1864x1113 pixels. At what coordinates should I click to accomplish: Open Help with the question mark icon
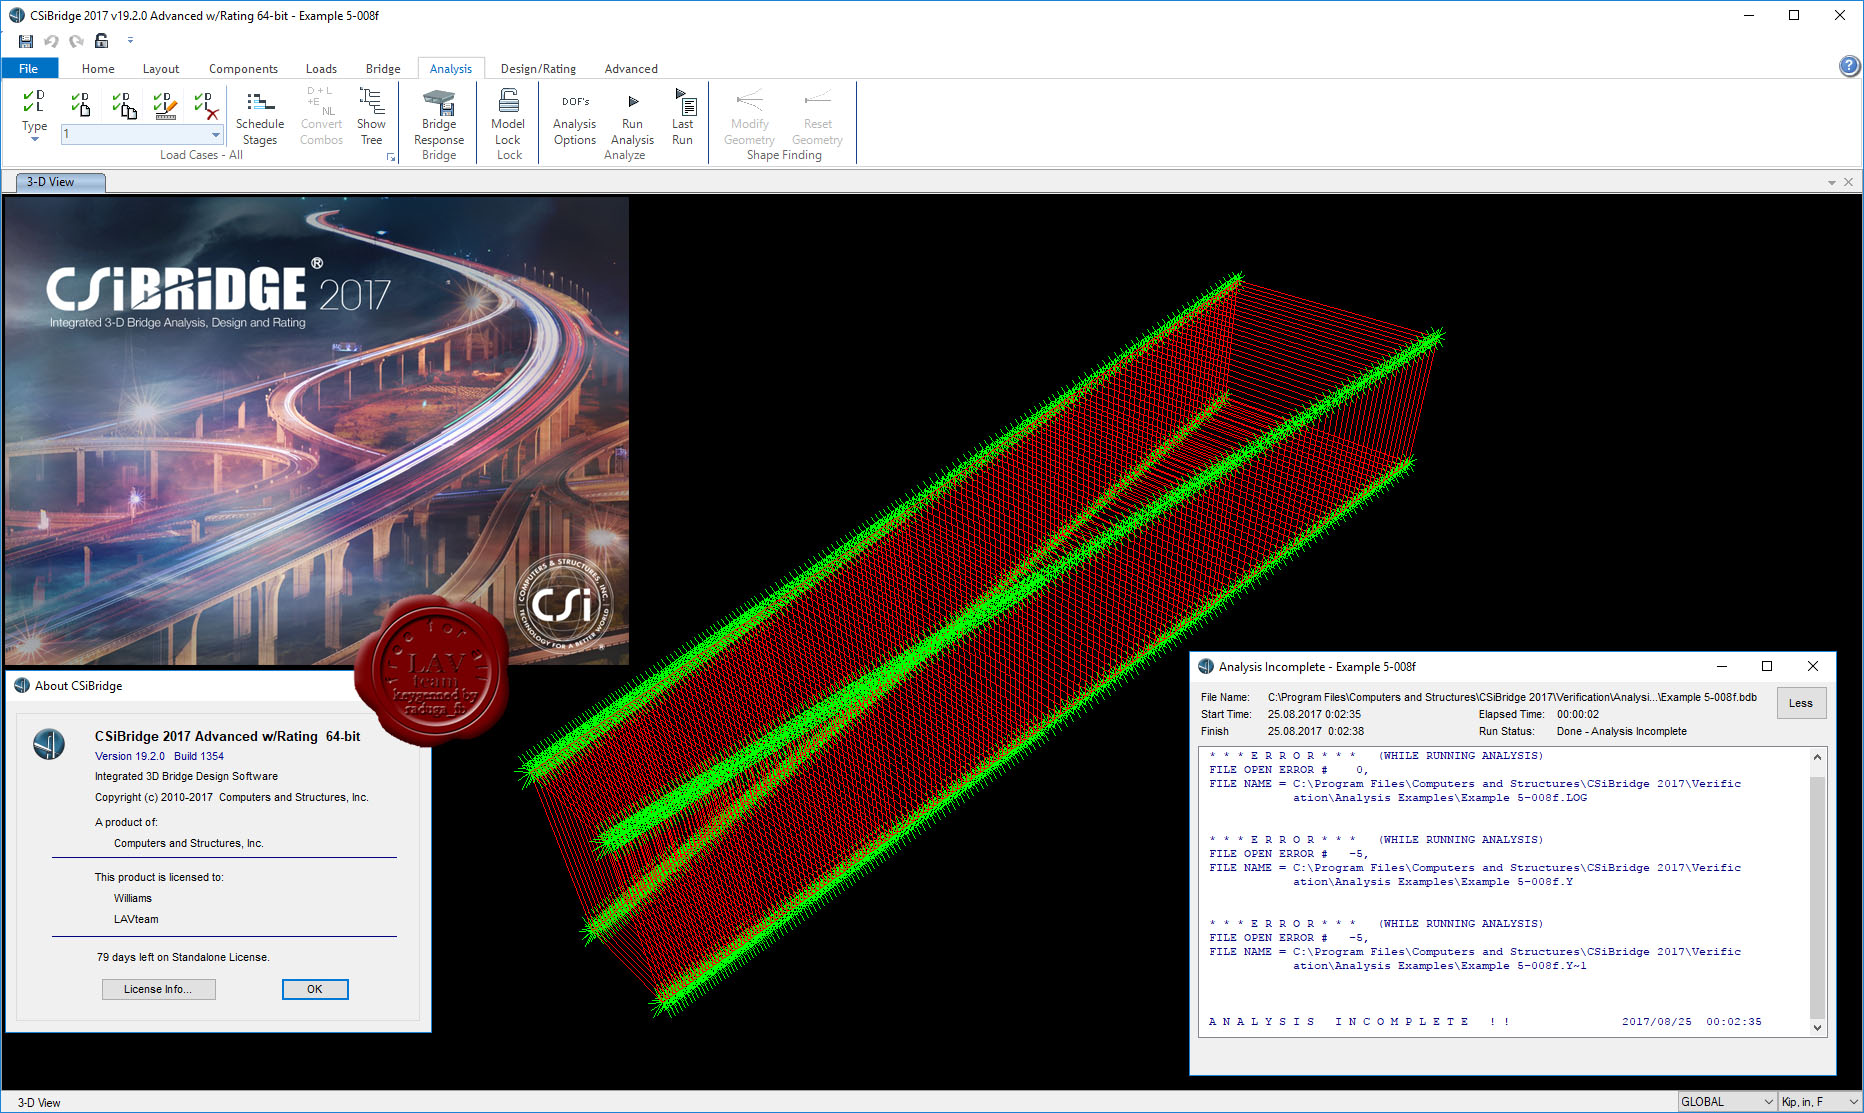[1849, 66]
